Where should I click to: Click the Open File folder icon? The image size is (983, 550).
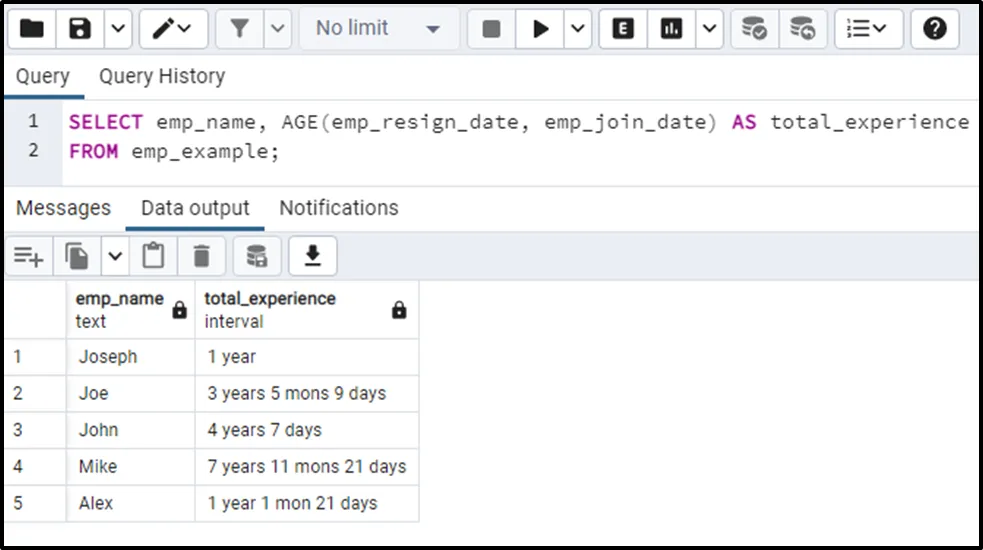[32, 29]
